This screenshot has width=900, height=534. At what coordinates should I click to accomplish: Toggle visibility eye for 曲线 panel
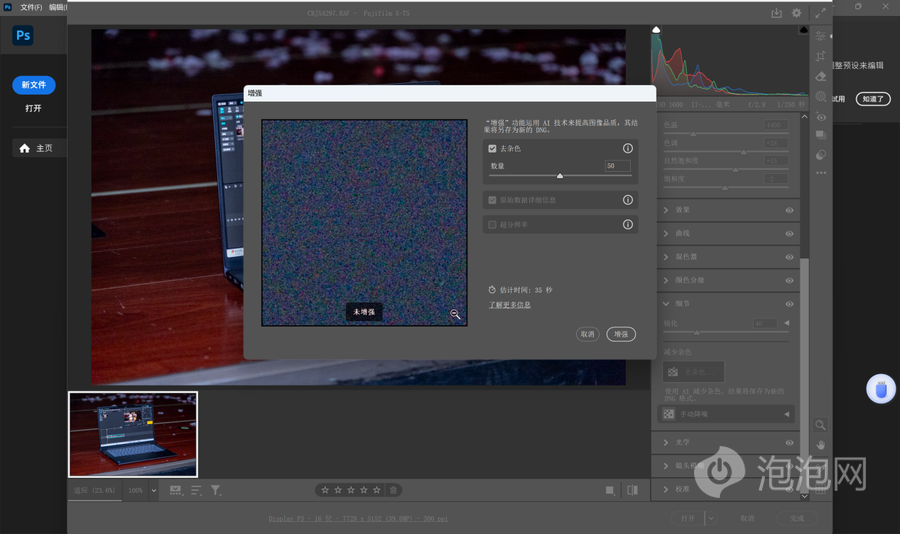pos(789,234)
